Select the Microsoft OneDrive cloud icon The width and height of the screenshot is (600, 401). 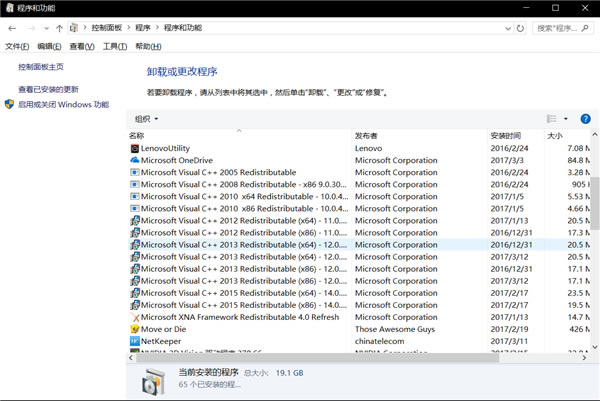(x=135, y=159)
